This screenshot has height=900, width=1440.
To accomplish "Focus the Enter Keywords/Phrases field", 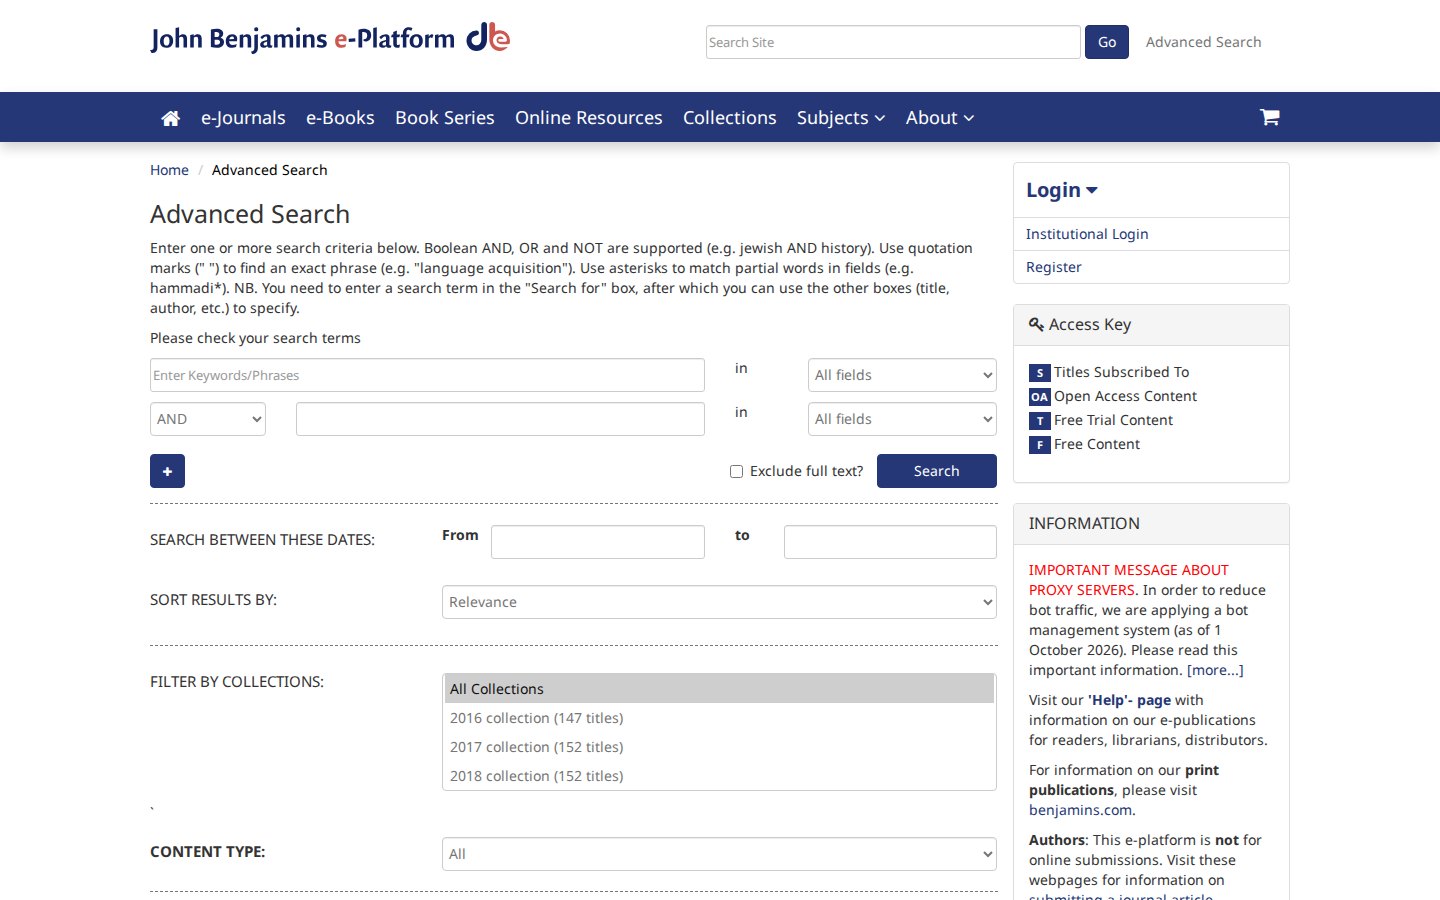I will [x=427, y=375].
